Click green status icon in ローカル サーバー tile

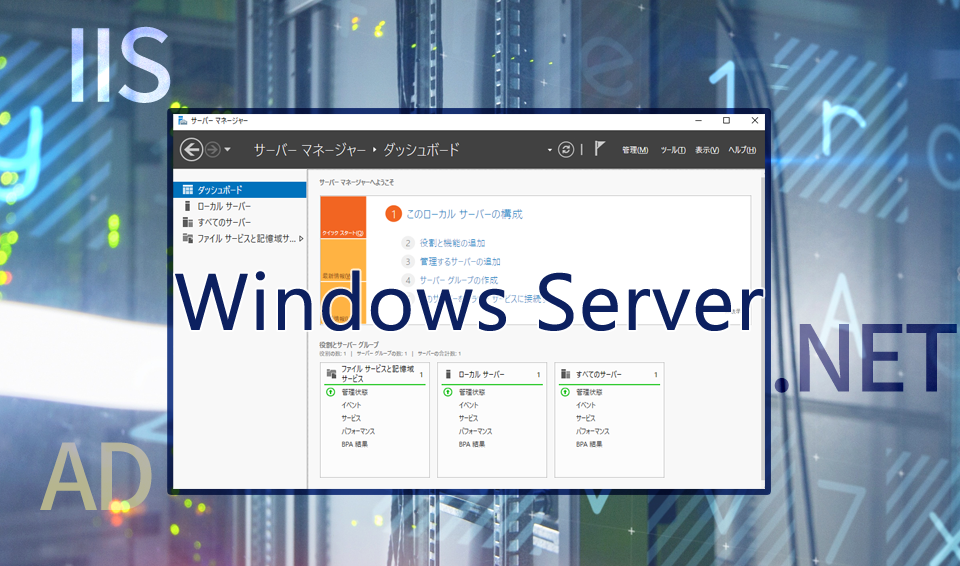click(x=448, y=392)
